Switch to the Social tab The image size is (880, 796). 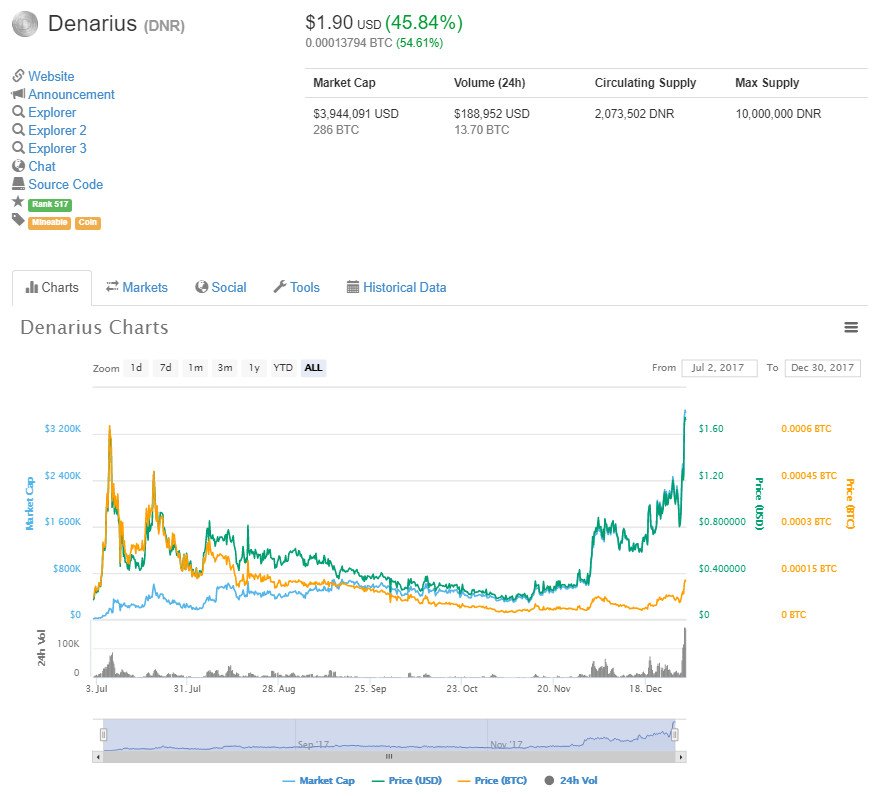point(221,287)
